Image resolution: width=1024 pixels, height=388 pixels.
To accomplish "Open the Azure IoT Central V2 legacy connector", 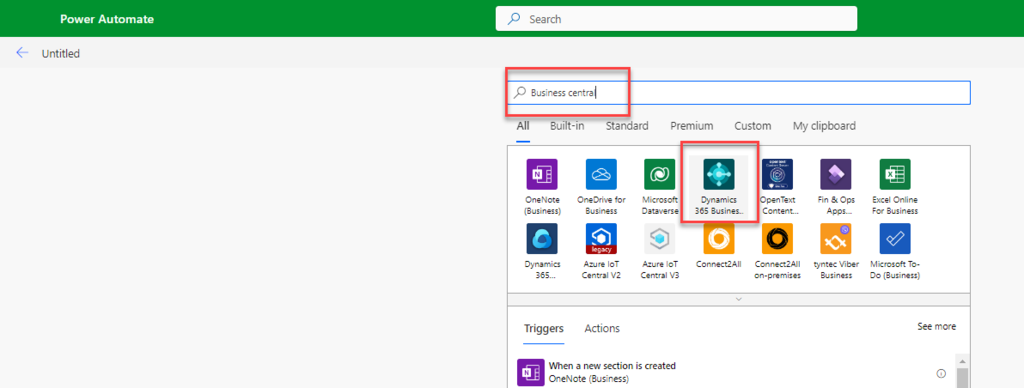I will click(601, 238).
